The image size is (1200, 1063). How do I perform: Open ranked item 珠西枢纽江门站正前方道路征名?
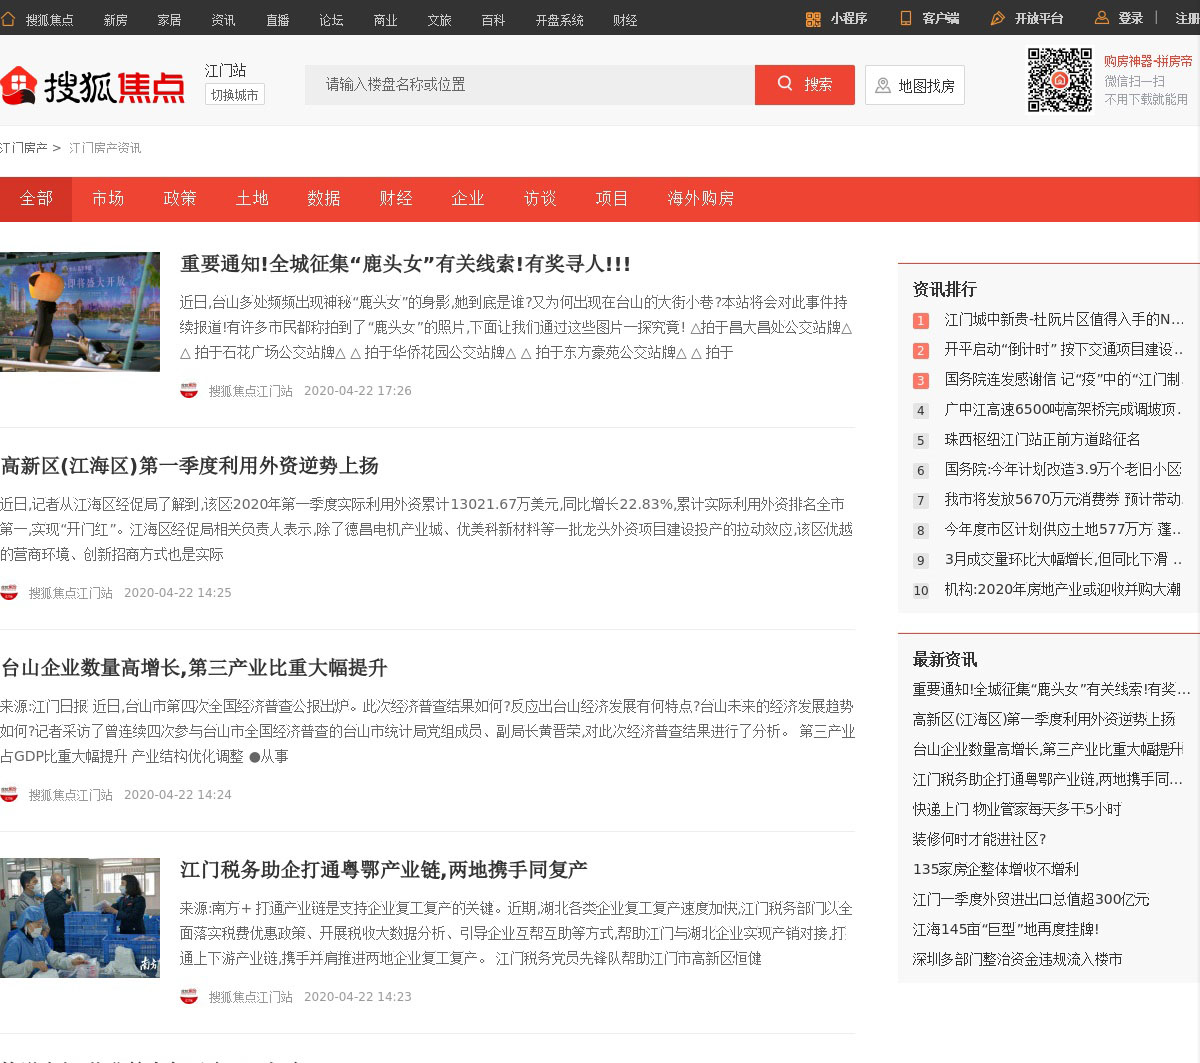[x=1042, y=440]
